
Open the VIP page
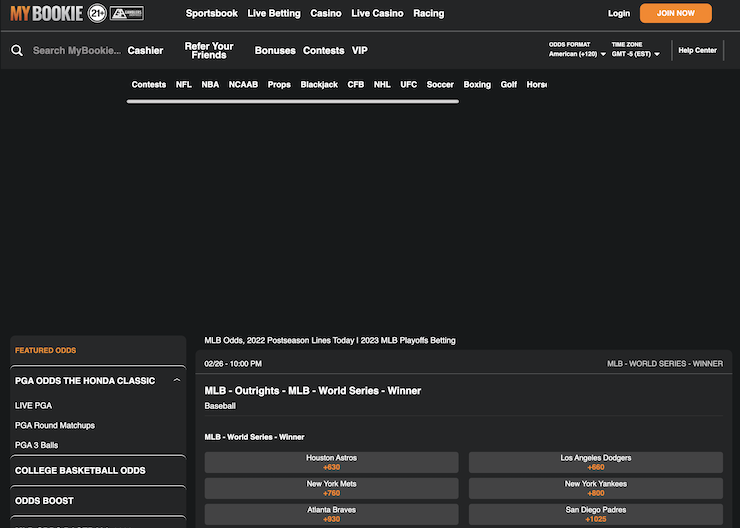tap(360, 50)
